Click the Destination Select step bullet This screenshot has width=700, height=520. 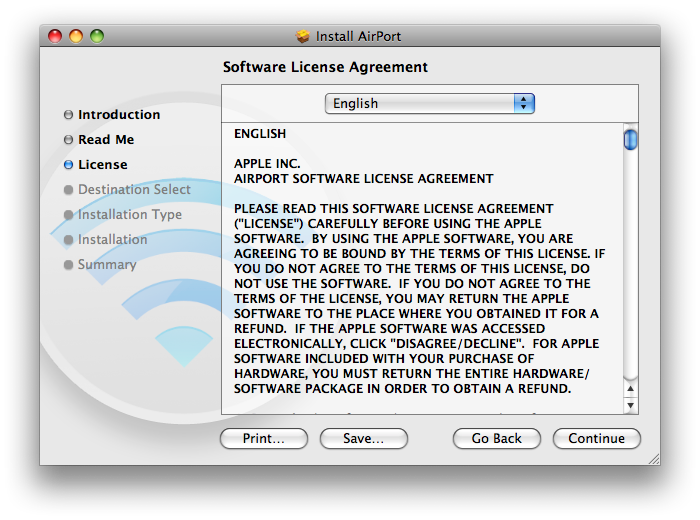[68, 190]
